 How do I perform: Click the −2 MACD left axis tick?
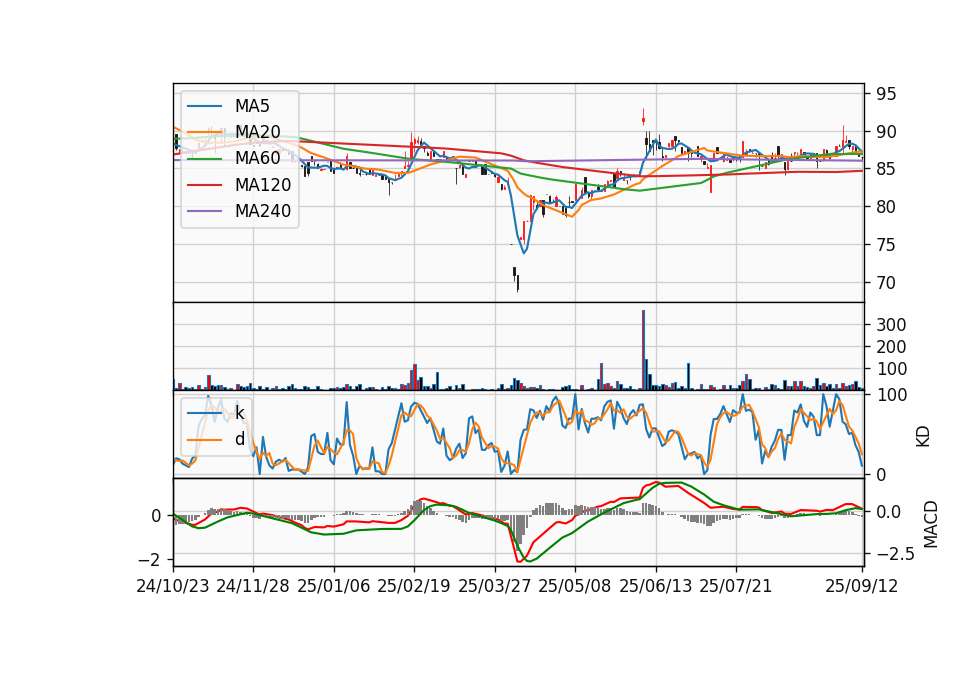point(149,560)
